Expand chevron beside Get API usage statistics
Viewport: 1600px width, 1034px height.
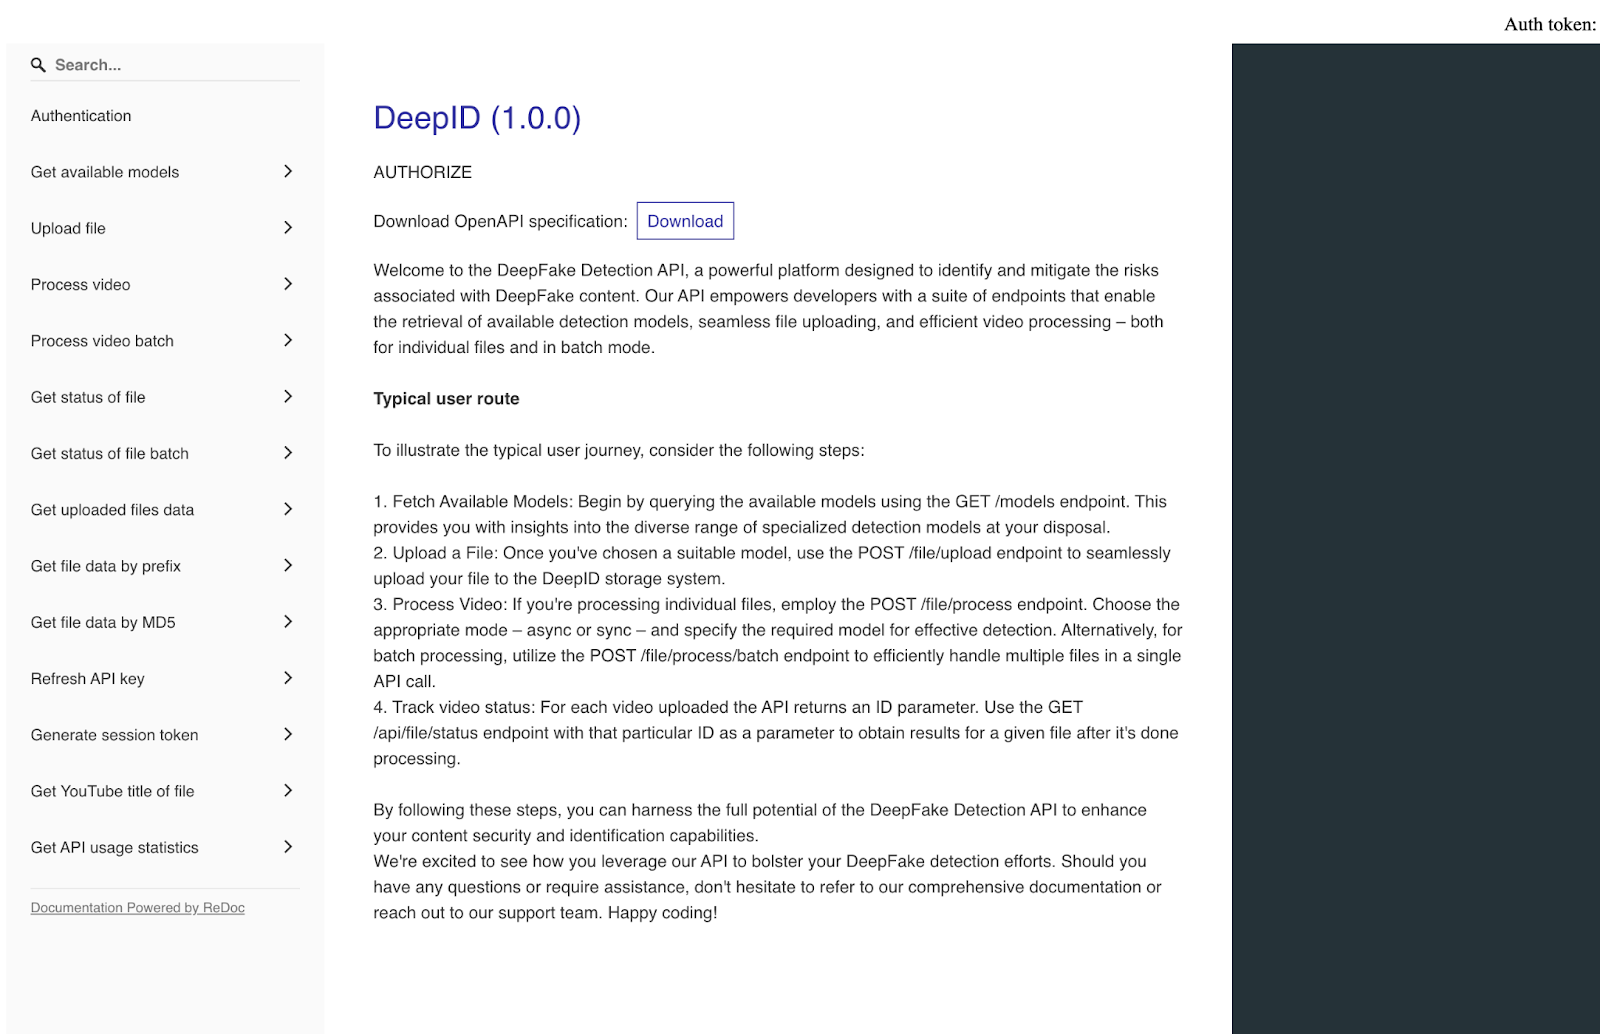pyautogui.click(x=288, y=847)
